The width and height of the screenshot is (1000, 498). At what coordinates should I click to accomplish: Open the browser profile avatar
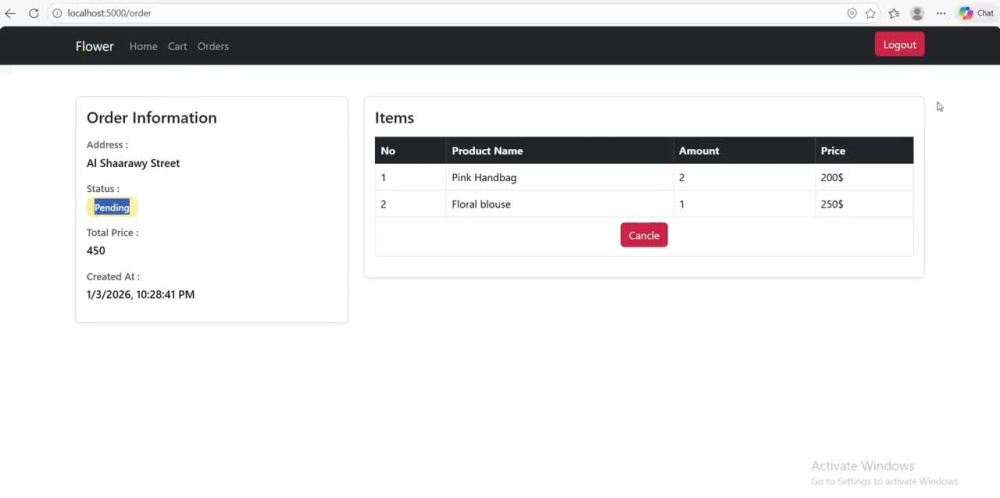click(917, 13)
